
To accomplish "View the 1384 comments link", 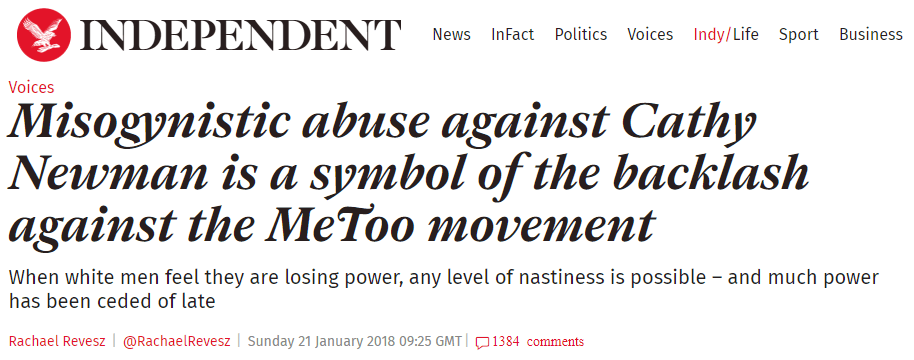I will [530, 342].
